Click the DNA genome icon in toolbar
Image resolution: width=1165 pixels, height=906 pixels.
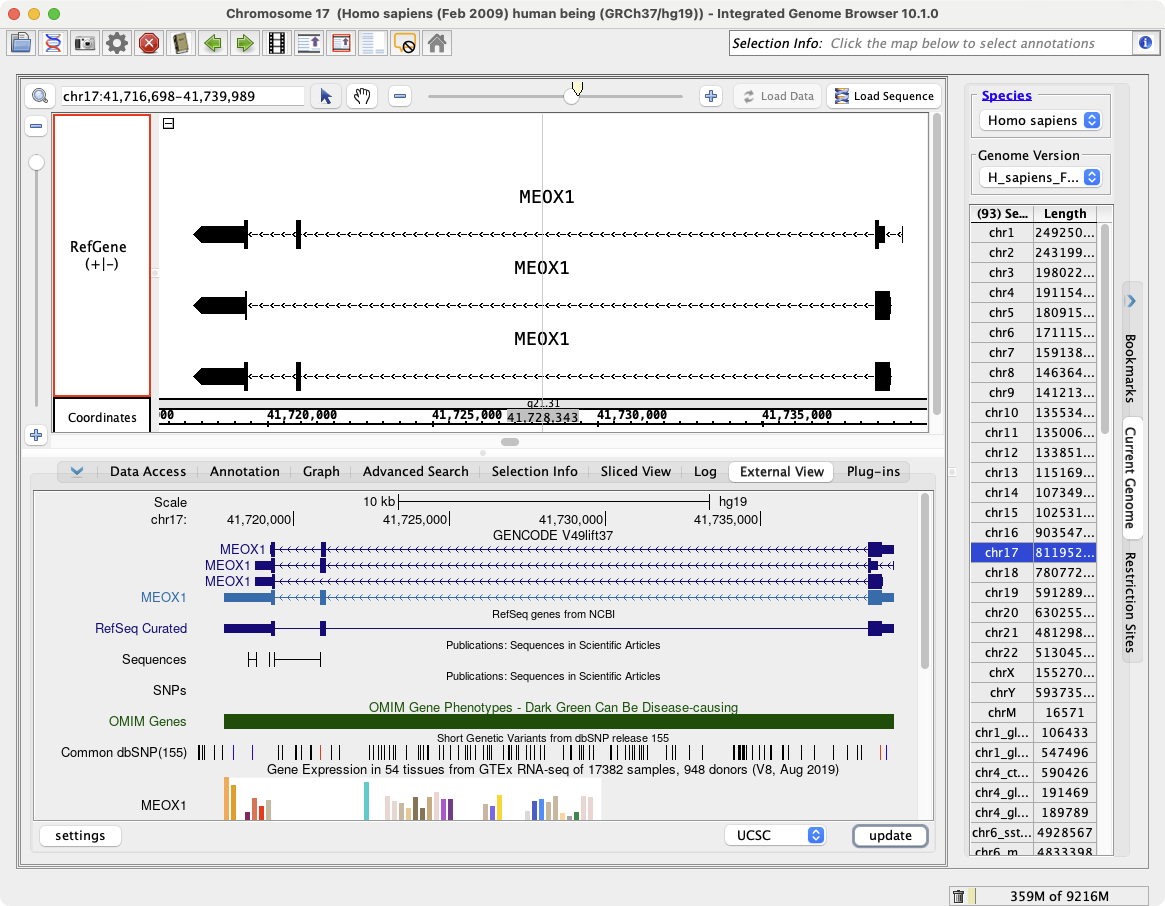tap(53, 43)
